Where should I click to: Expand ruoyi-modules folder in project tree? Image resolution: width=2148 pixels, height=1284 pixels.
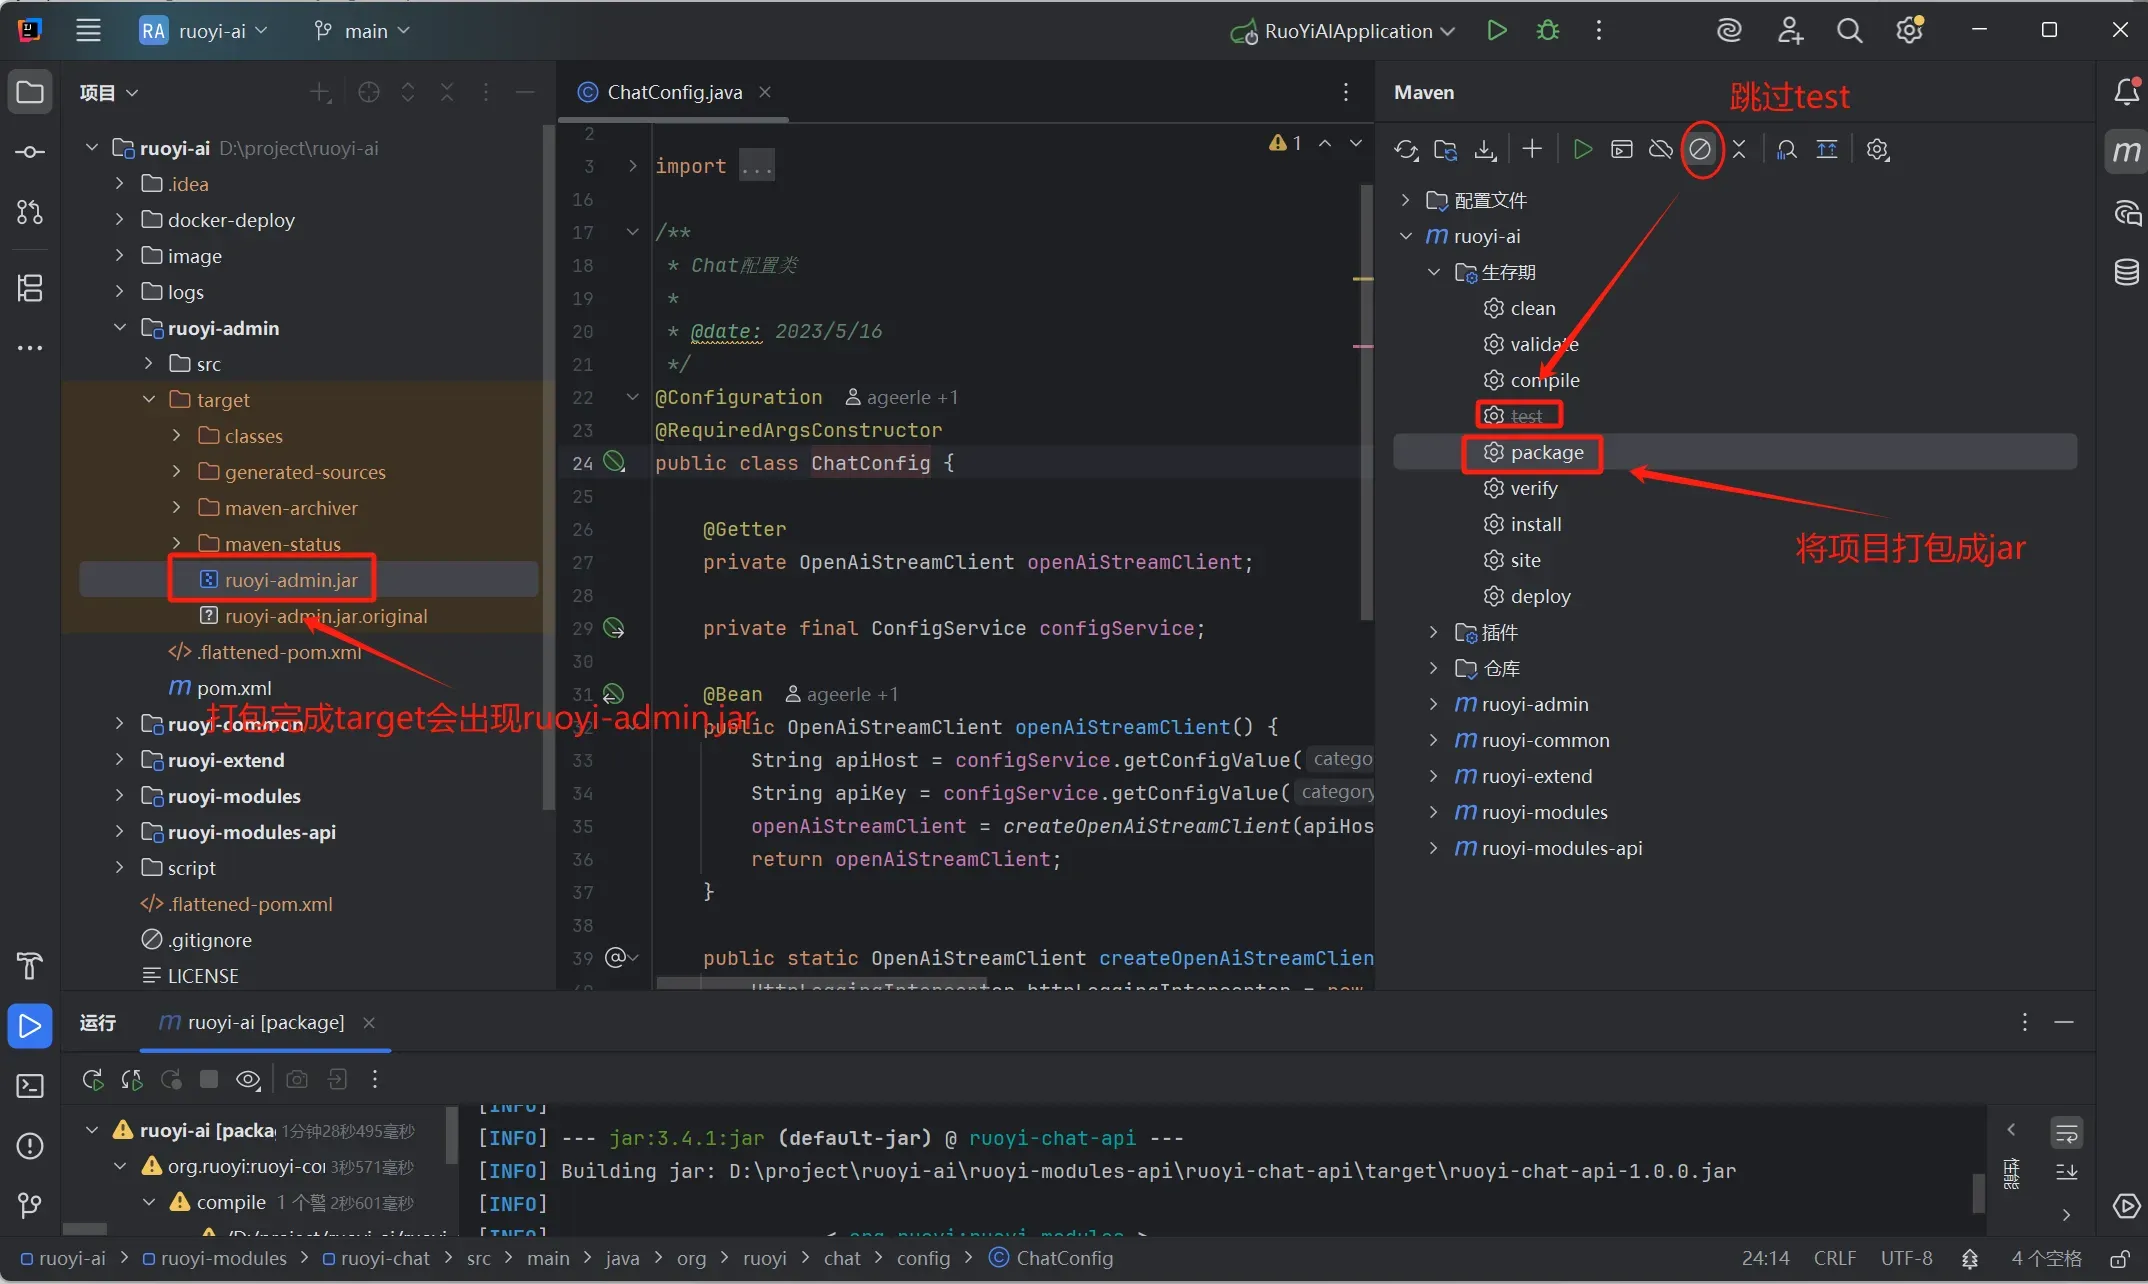[x=119, y=796]
